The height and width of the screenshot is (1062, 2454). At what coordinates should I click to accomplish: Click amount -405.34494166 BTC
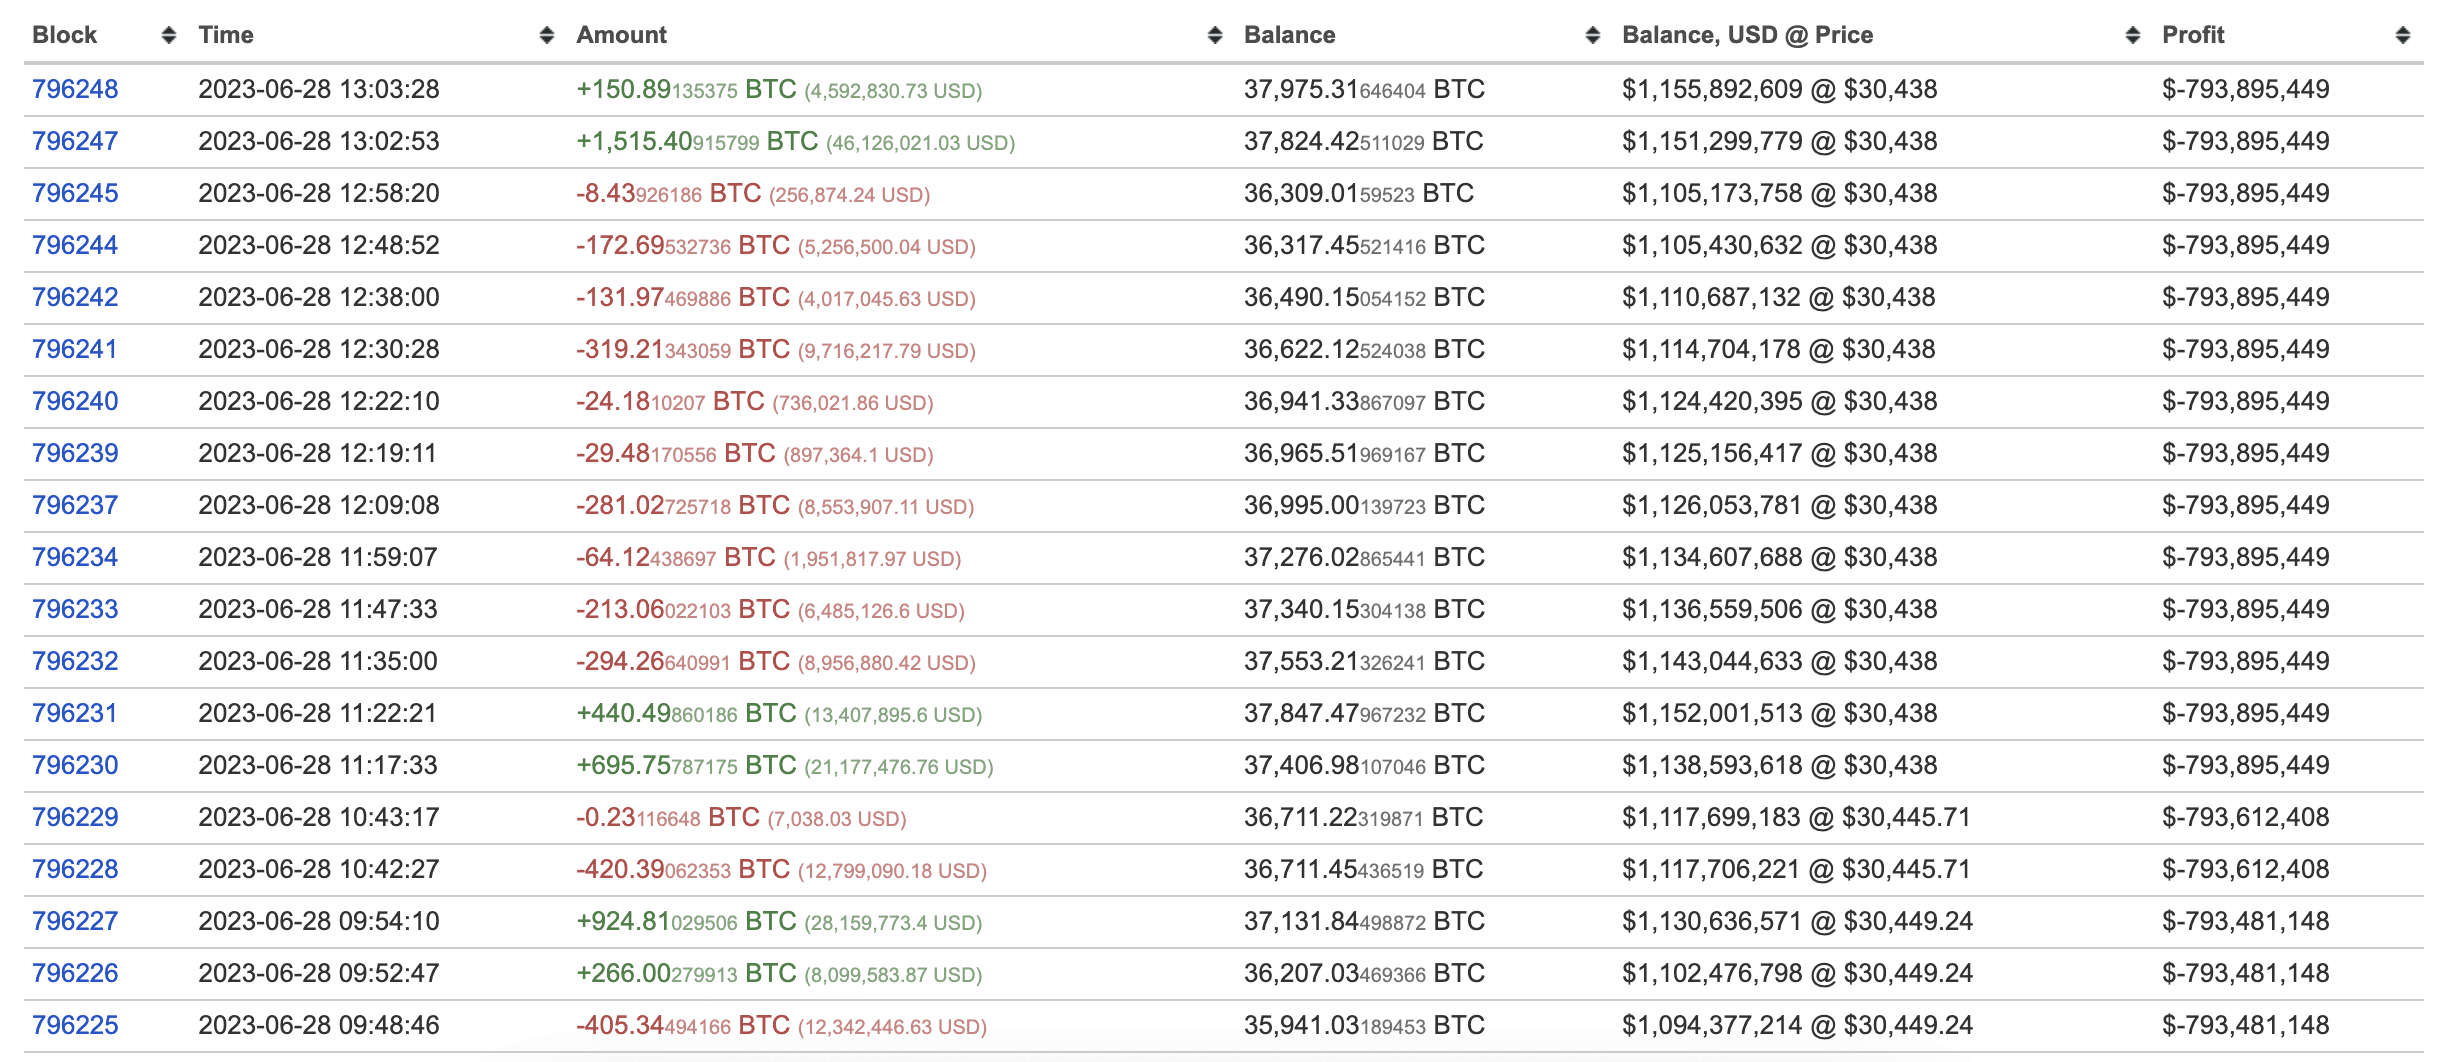683,1025
